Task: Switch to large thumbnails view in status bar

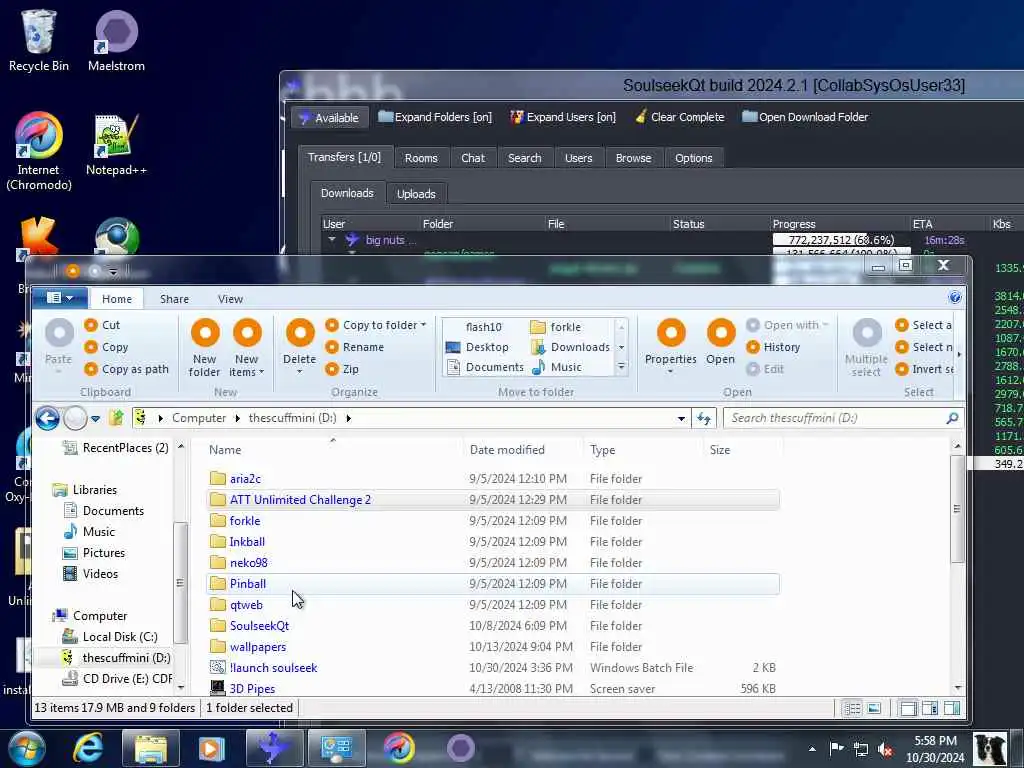Action: pyautogui.click(x=874, y=709)
